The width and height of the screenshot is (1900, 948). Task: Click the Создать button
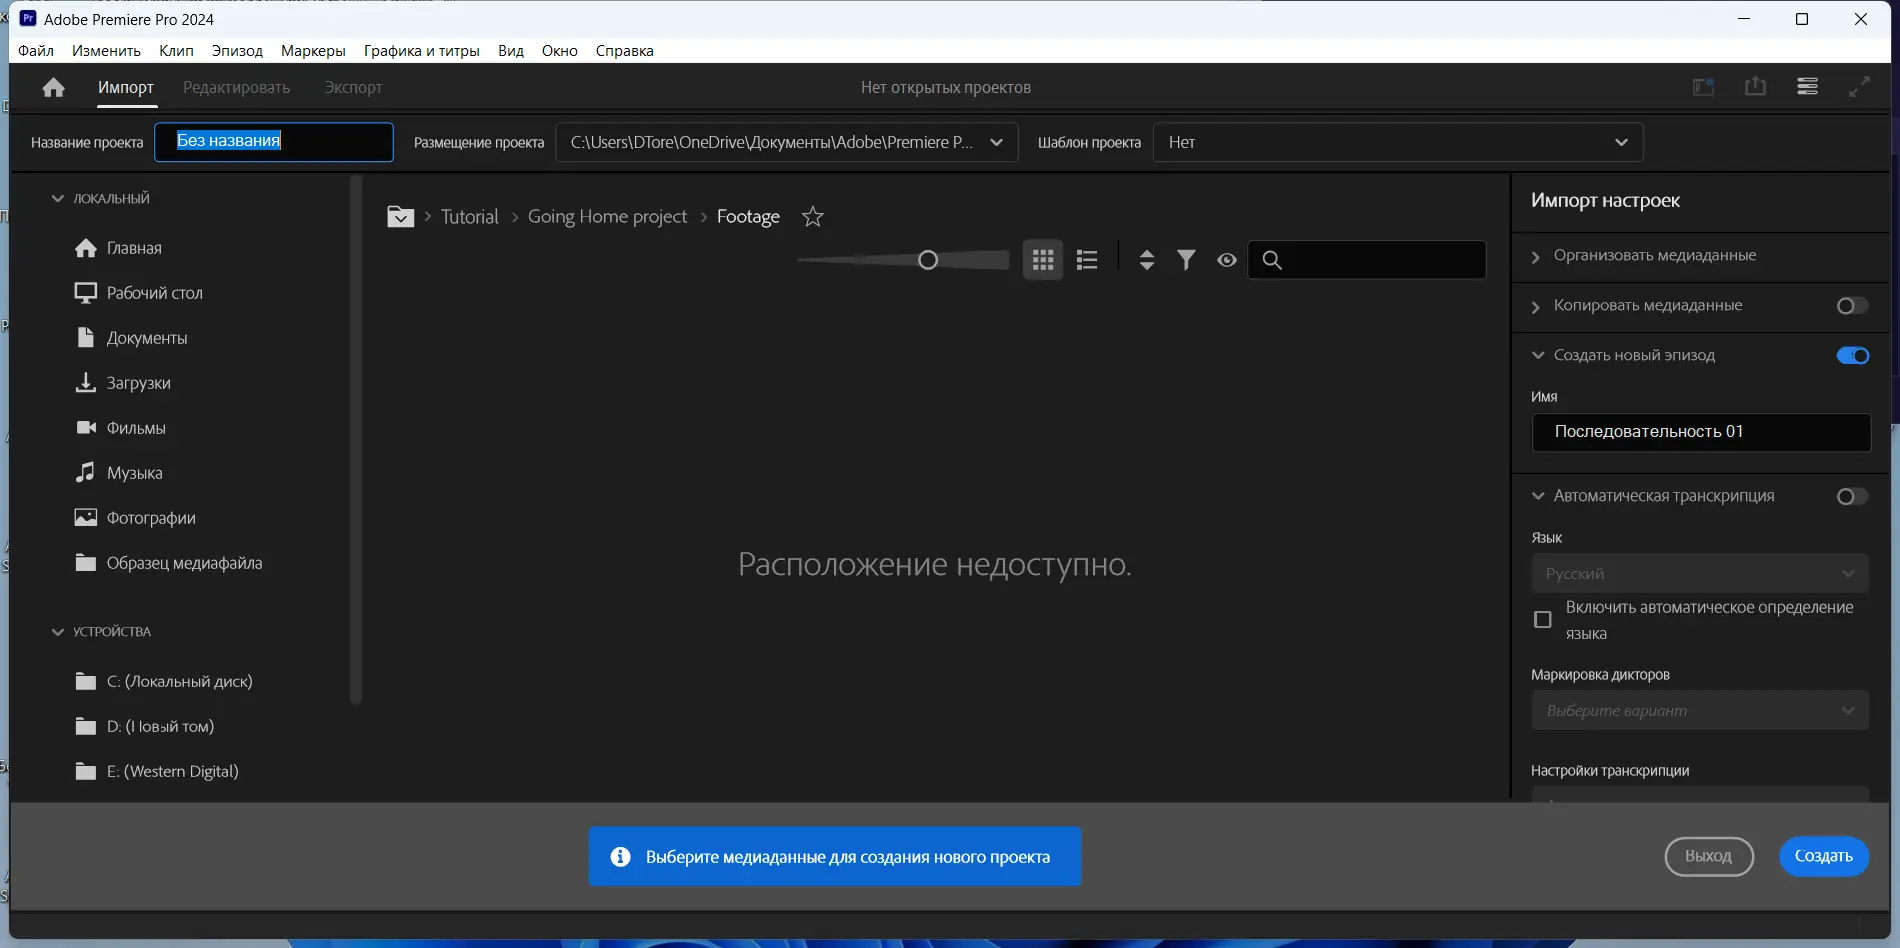[1823, 856]
